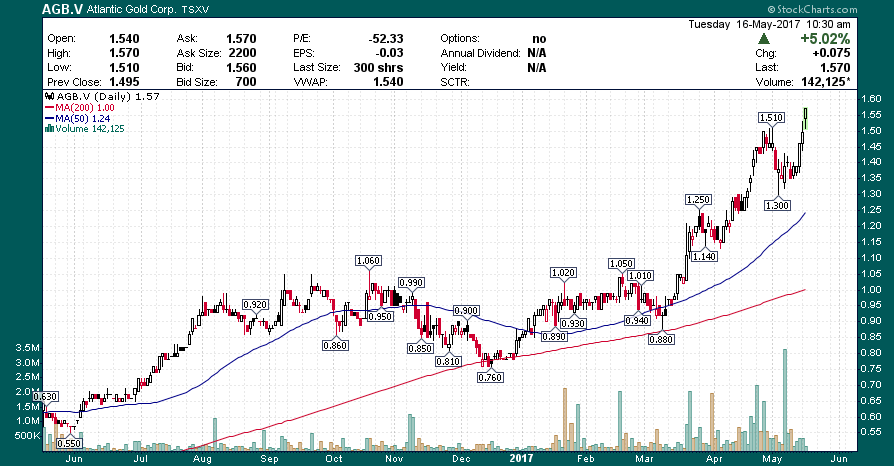Click the 0.880 price label
Image resolution: width=894 pixels, height=466 pixels.
(x=661, y=339)
